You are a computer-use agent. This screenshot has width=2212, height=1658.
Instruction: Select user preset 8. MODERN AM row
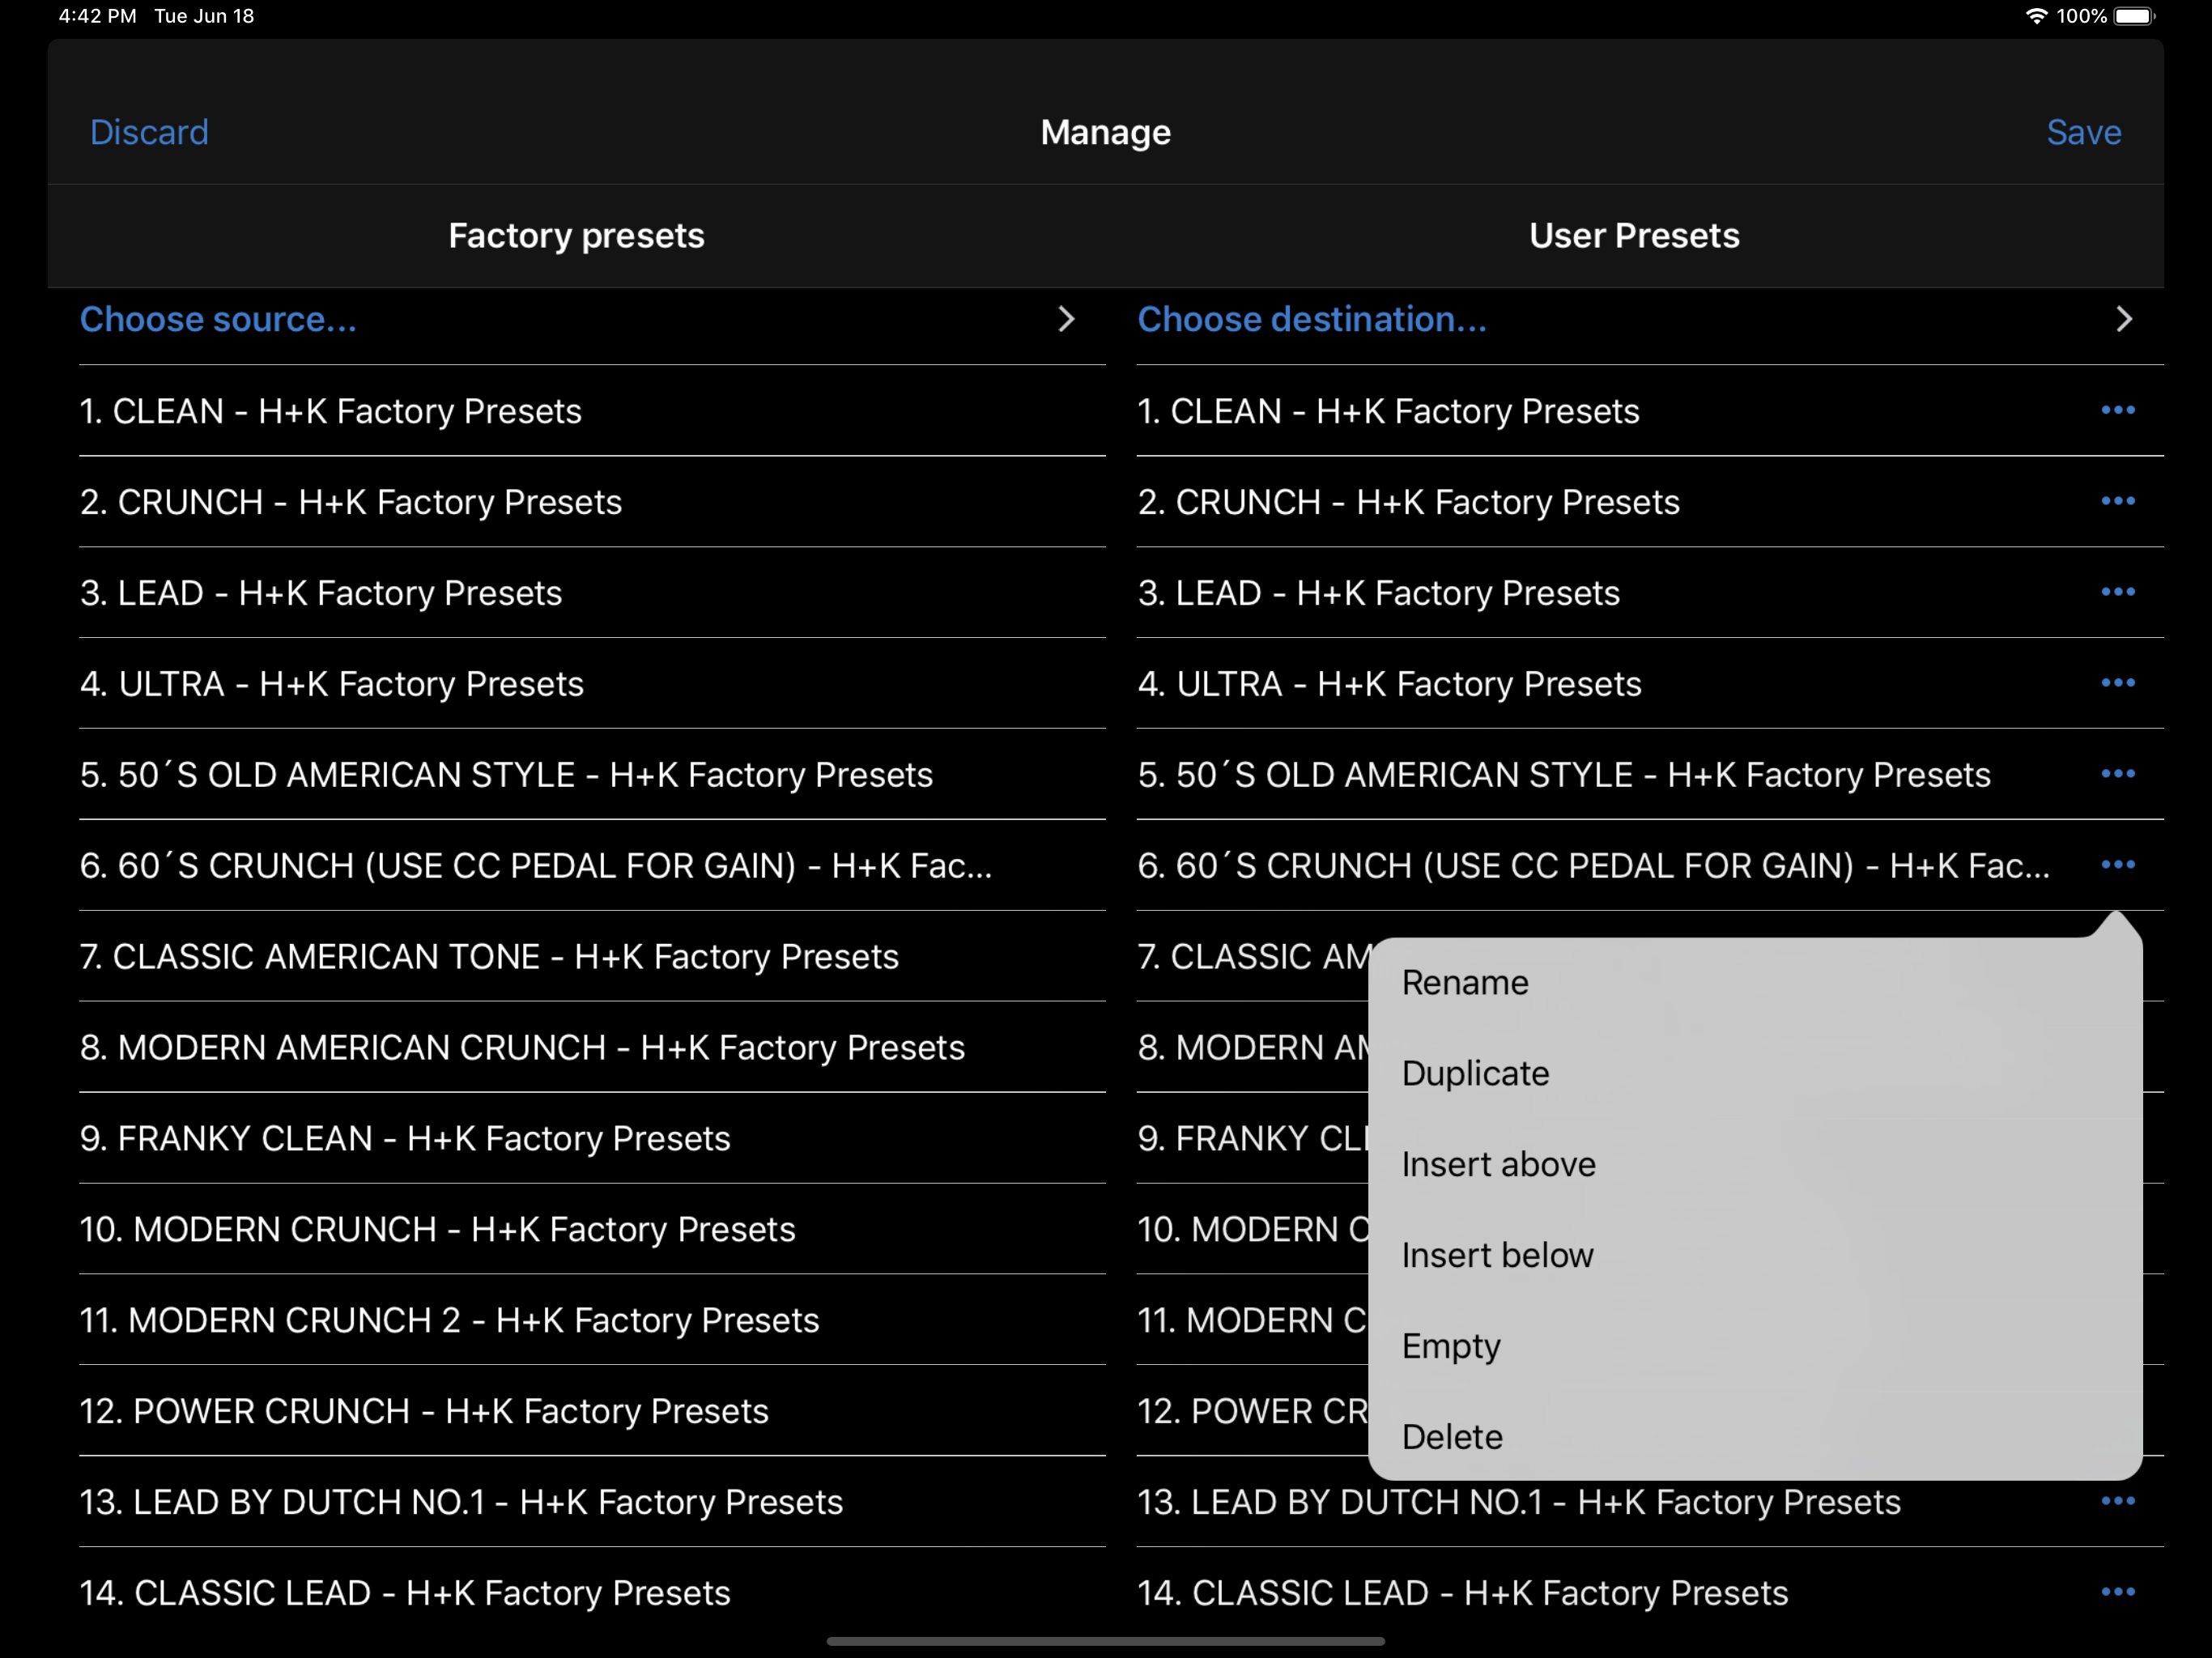[x=1253, y=1048]
